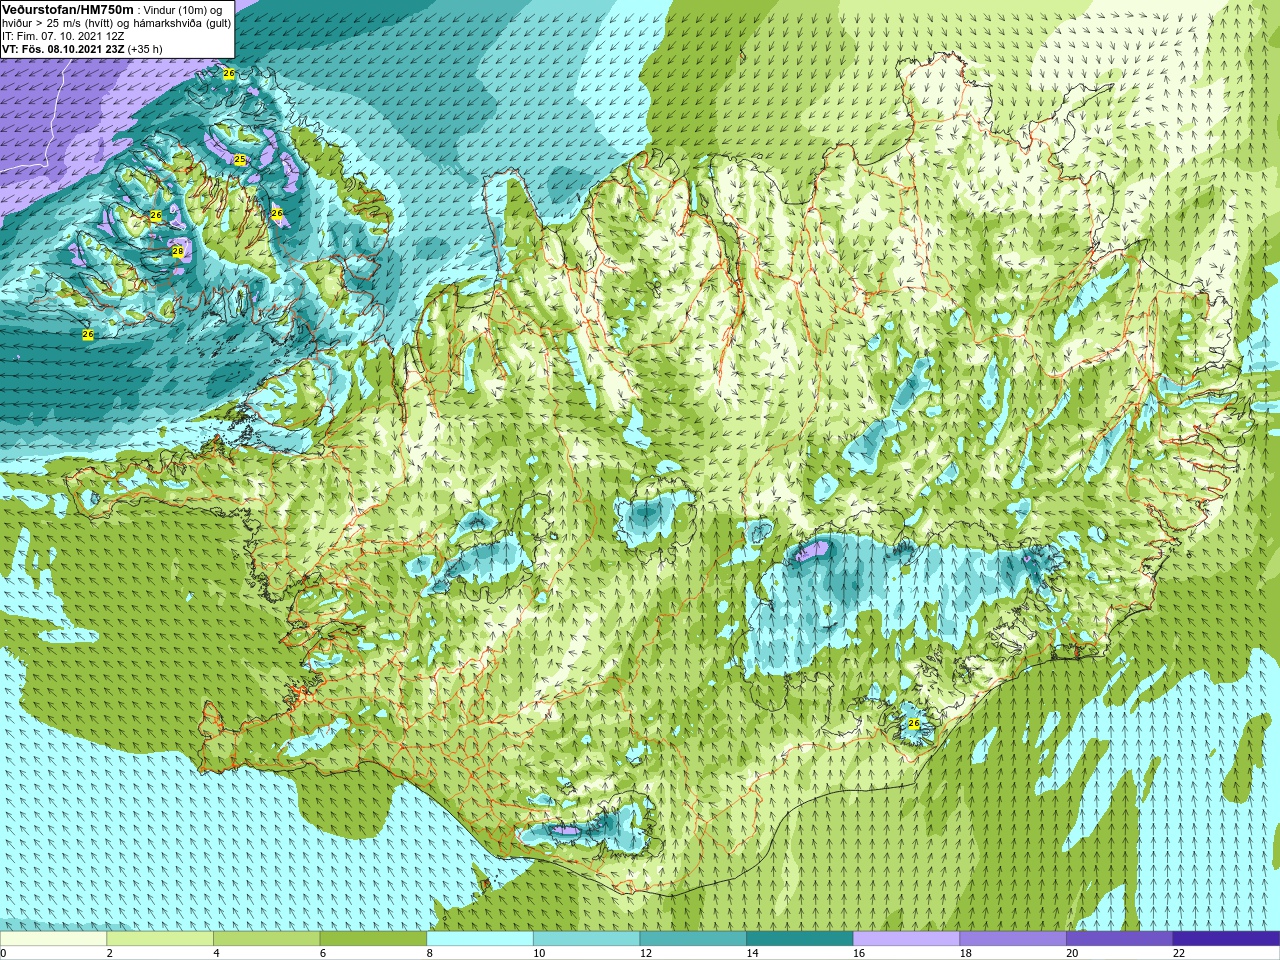Click the "Veðurstofan/HM750m" title text
This screenshot has width=1280, height=960.
tap(68, 9)
